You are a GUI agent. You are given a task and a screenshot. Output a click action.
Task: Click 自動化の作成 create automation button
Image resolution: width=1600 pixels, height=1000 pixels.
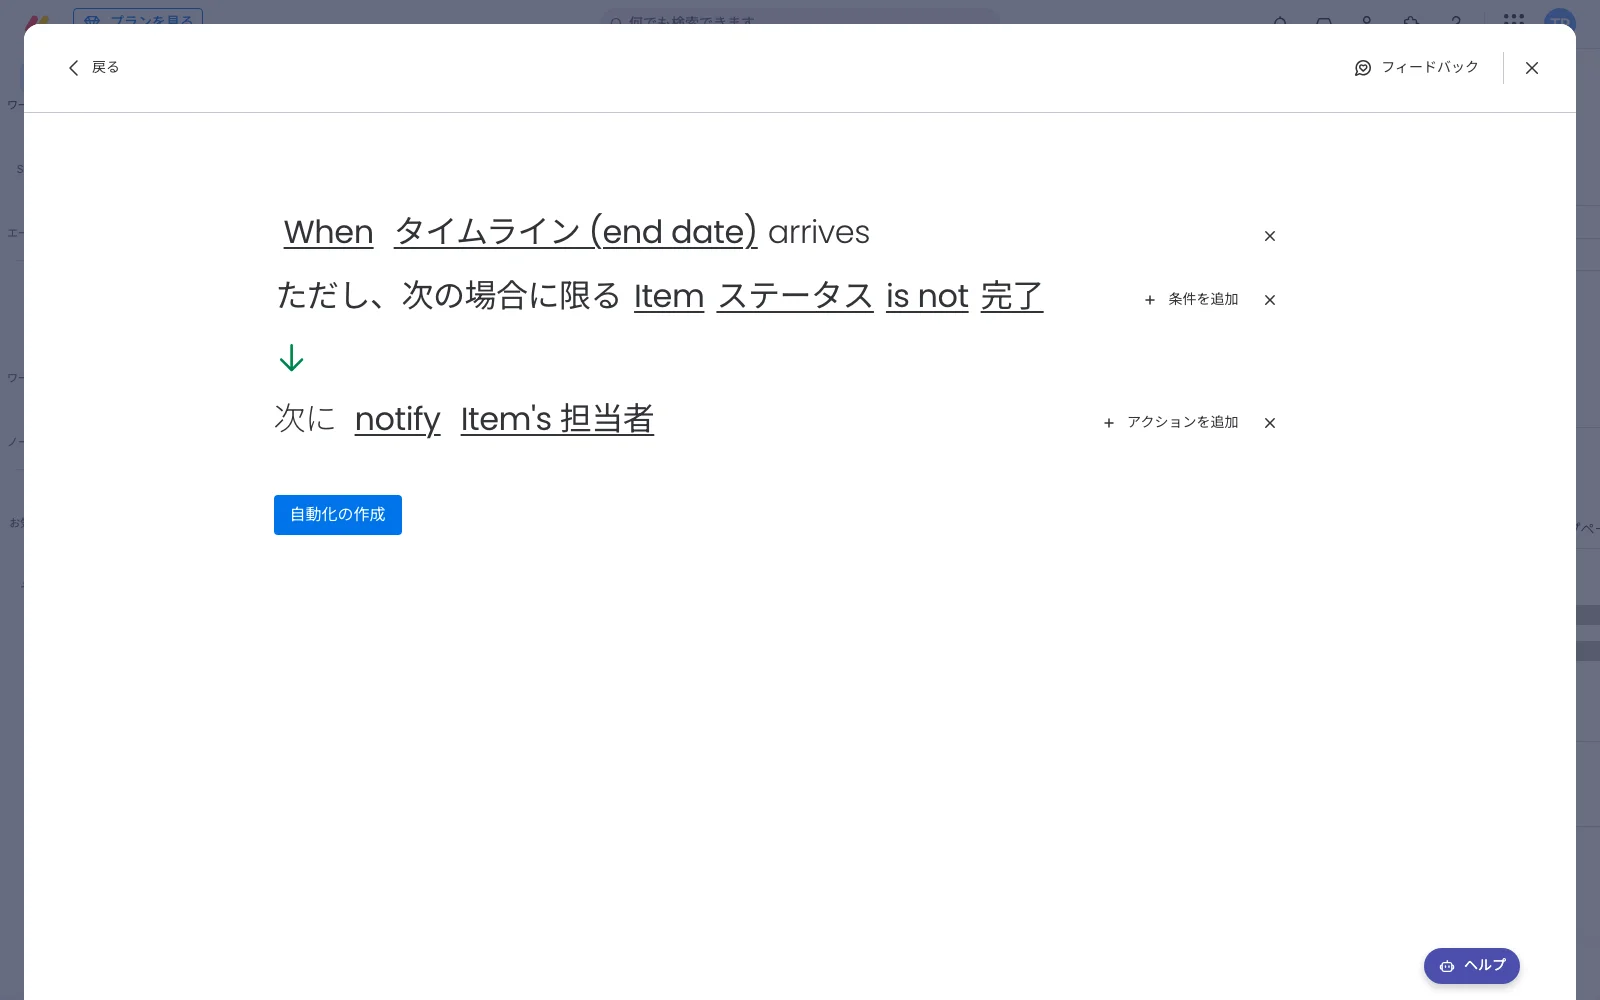(x=338, y=515)
